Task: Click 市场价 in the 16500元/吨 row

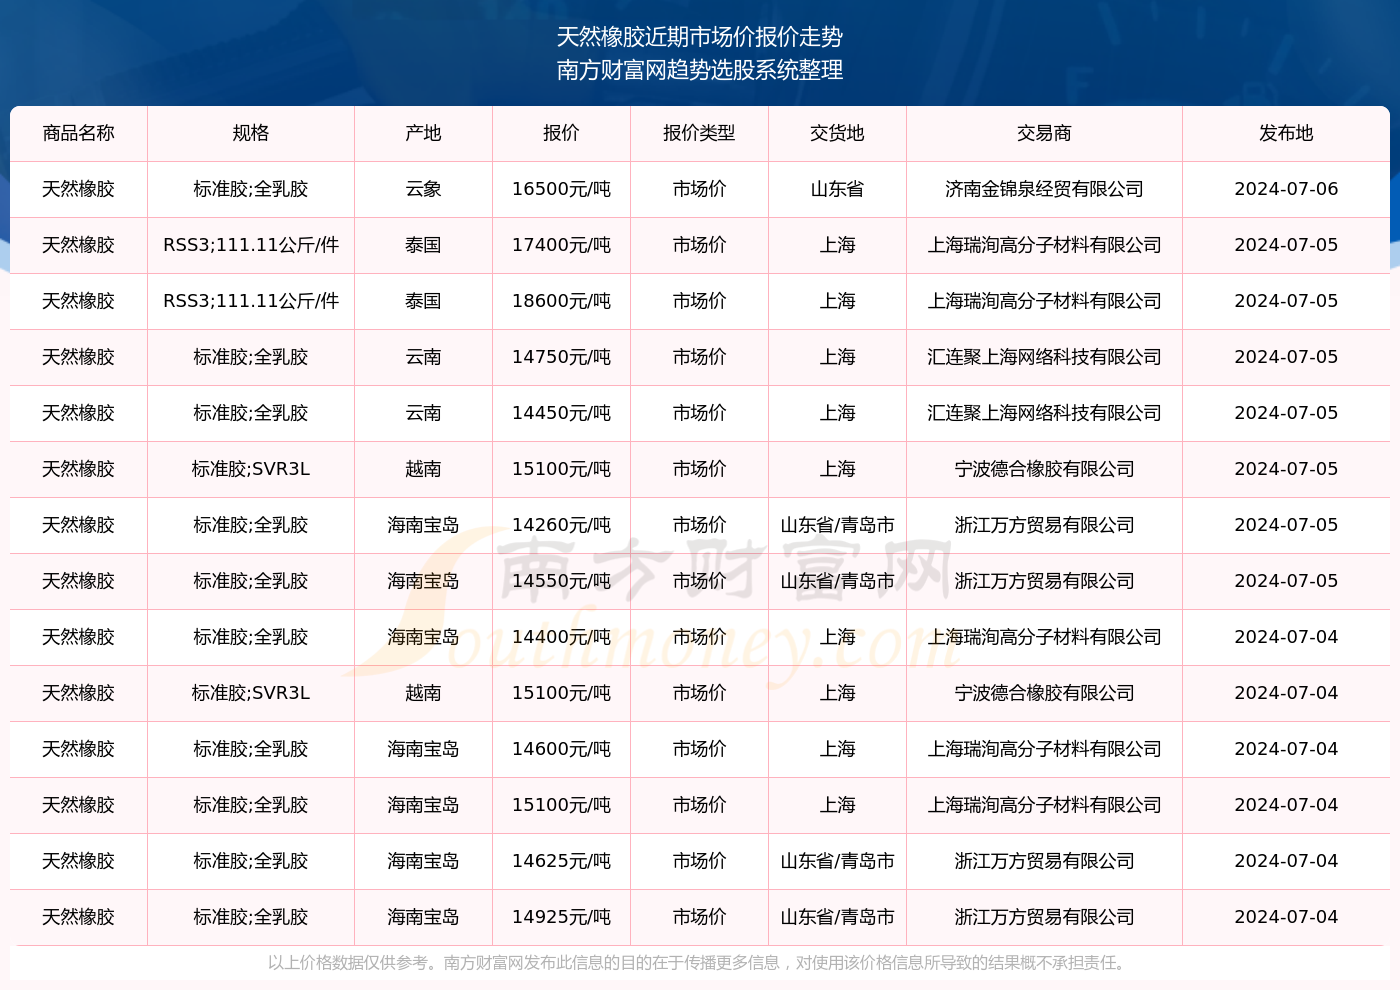Action: tap(699, 189)
